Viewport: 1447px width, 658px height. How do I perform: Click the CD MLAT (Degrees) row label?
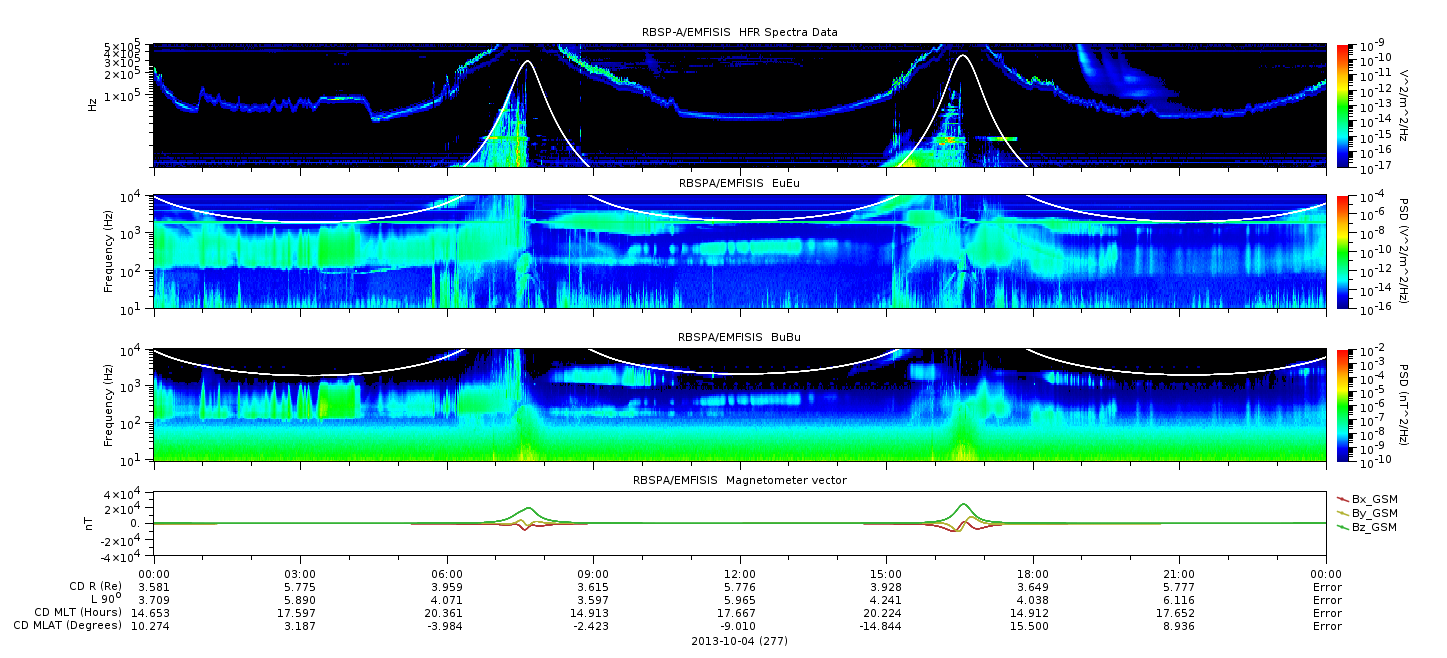click(68, 625)
